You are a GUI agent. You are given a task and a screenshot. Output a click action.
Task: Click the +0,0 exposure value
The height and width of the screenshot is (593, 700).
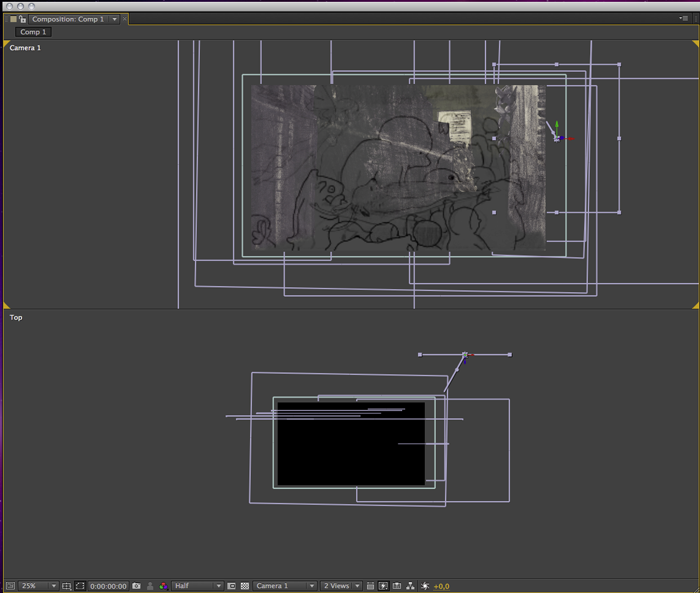click(442, 586)
